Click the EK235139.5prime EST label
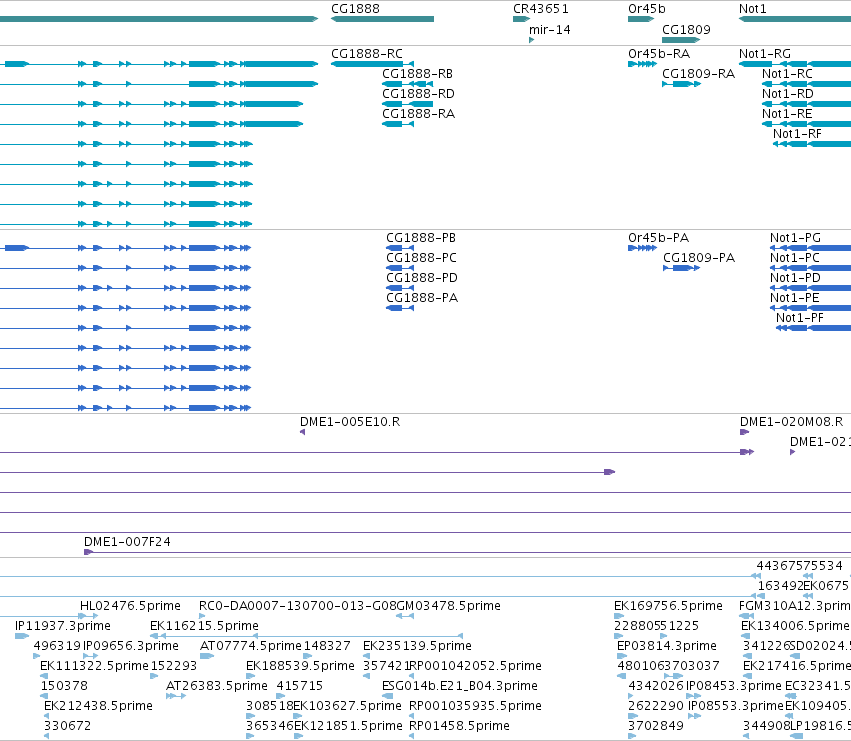Screen dimensions: 851x741 pyautogui.click(x=417, y=646)
